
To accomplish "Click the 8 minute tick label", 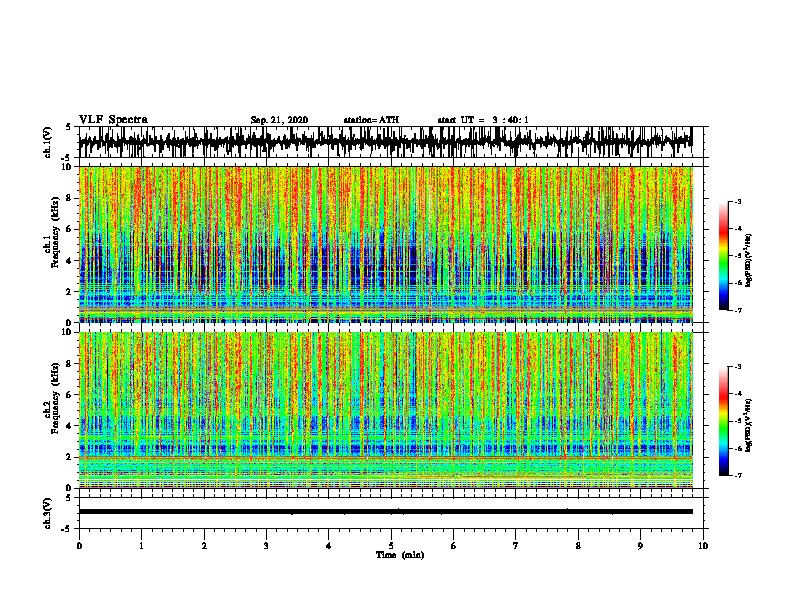I will click(x=578, y=546).
